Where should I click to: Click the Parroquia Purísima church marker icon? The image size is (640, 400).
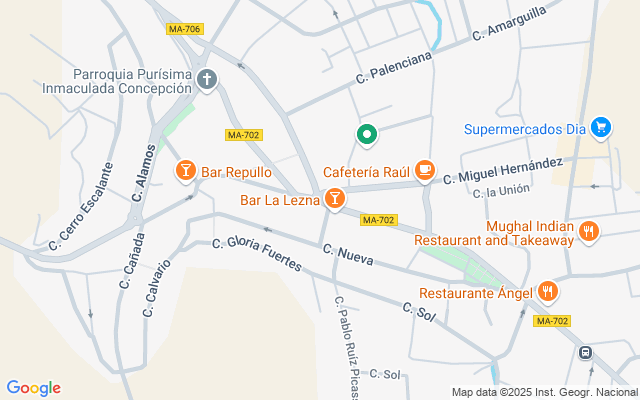[x=207, y=80]
